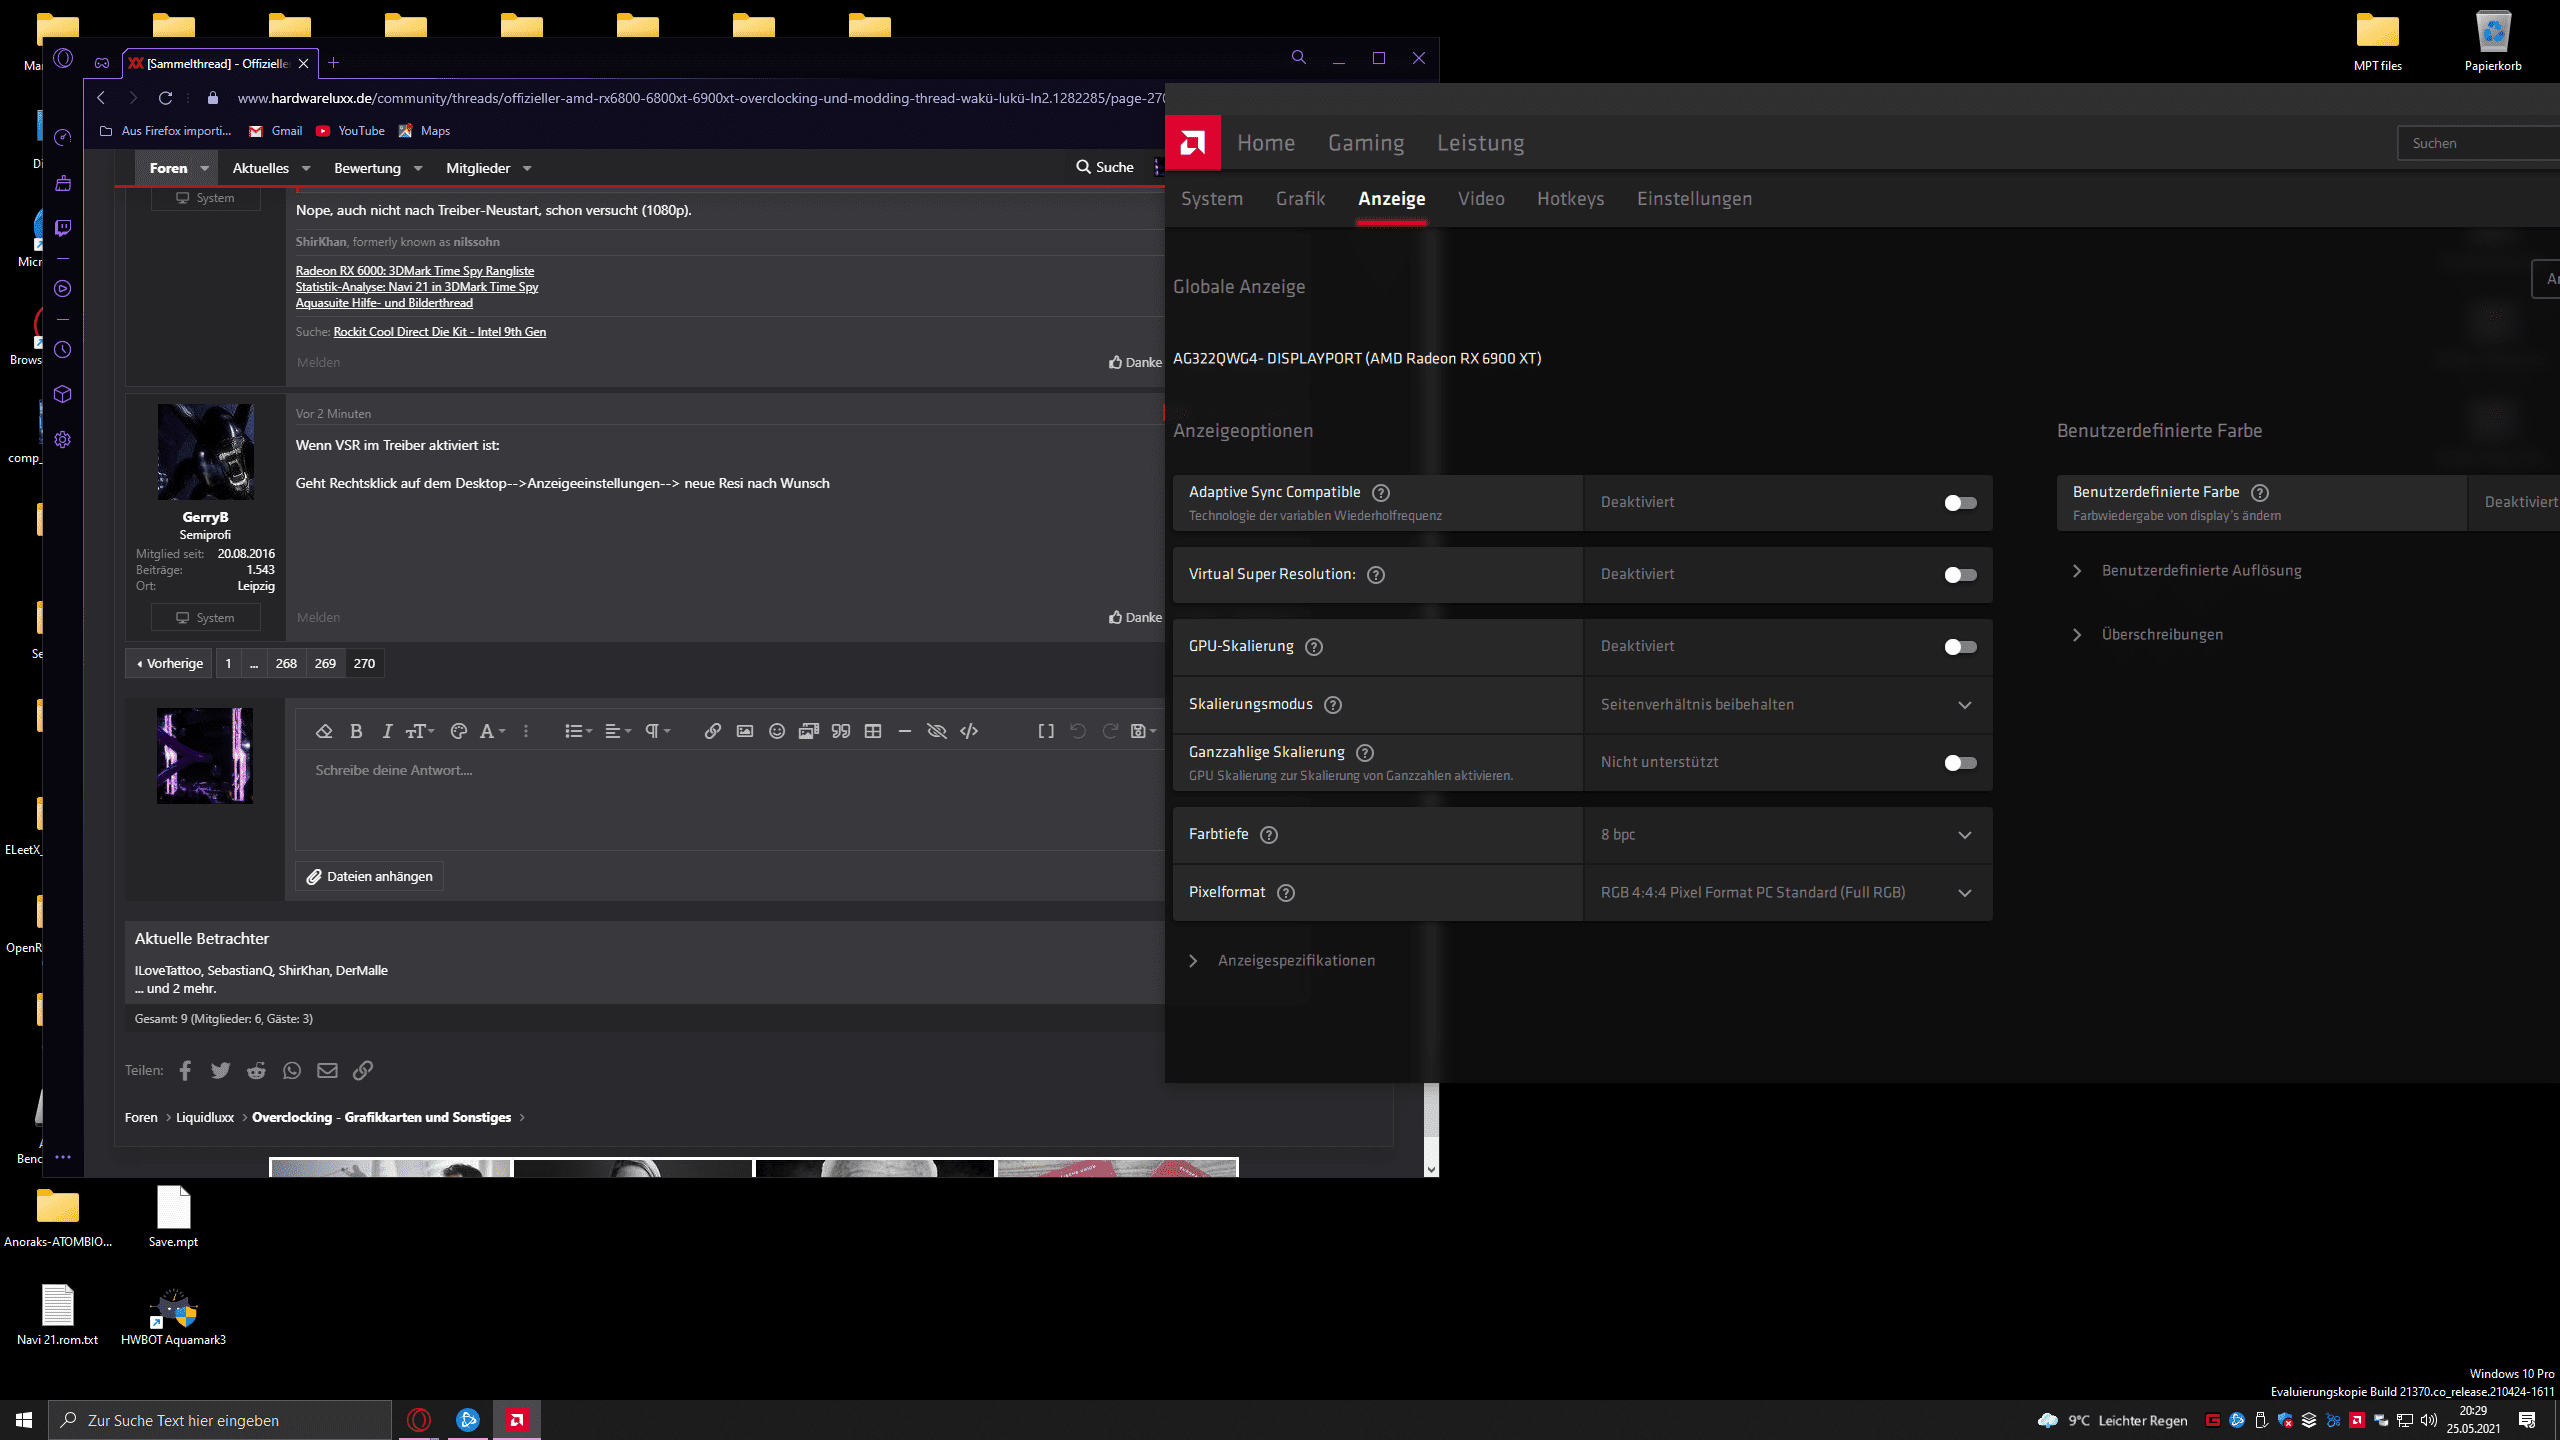Insert code block with </> icon

(x=969, y=731)
